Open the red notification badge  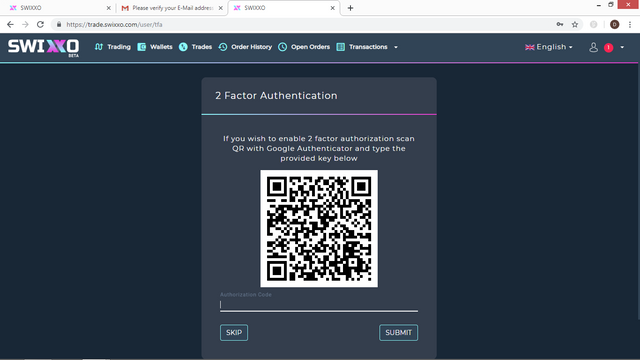(x=609, y=48)
